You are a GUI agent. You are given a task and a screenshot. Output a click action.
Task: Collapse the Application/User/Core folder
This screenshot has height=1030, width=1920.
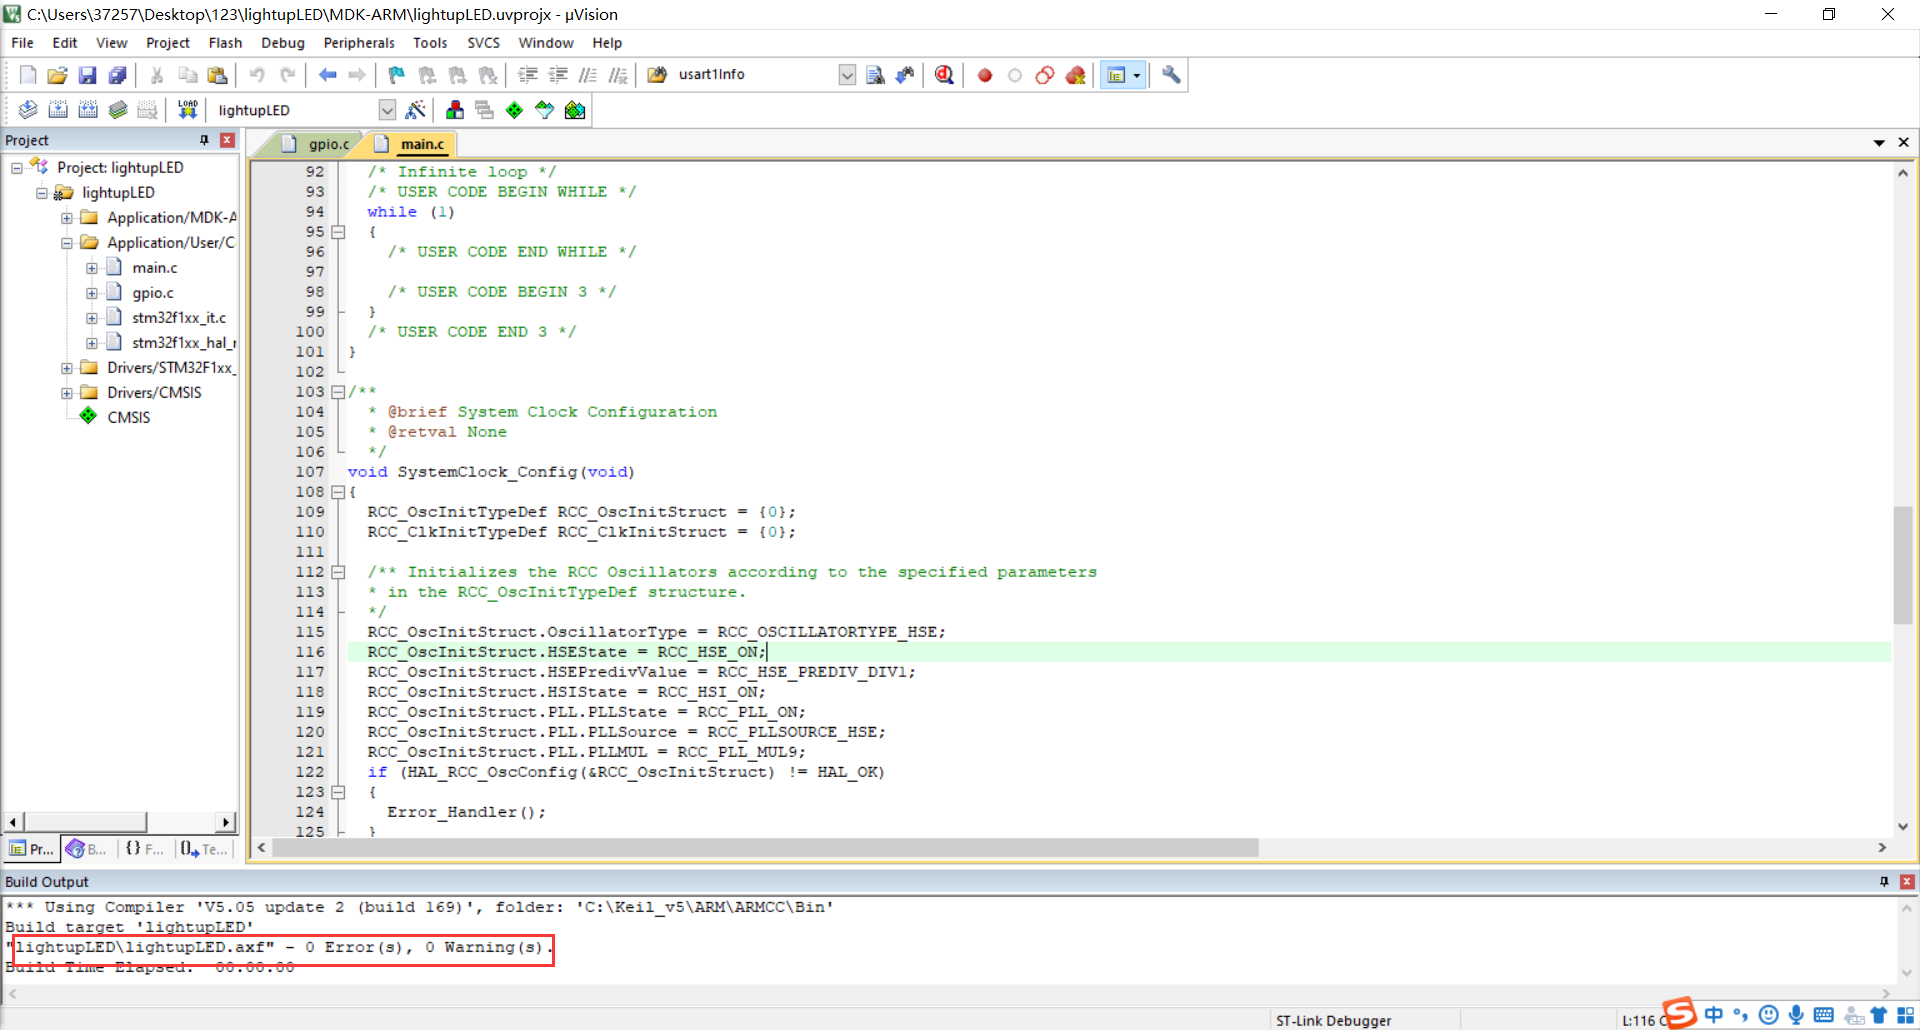67,243
